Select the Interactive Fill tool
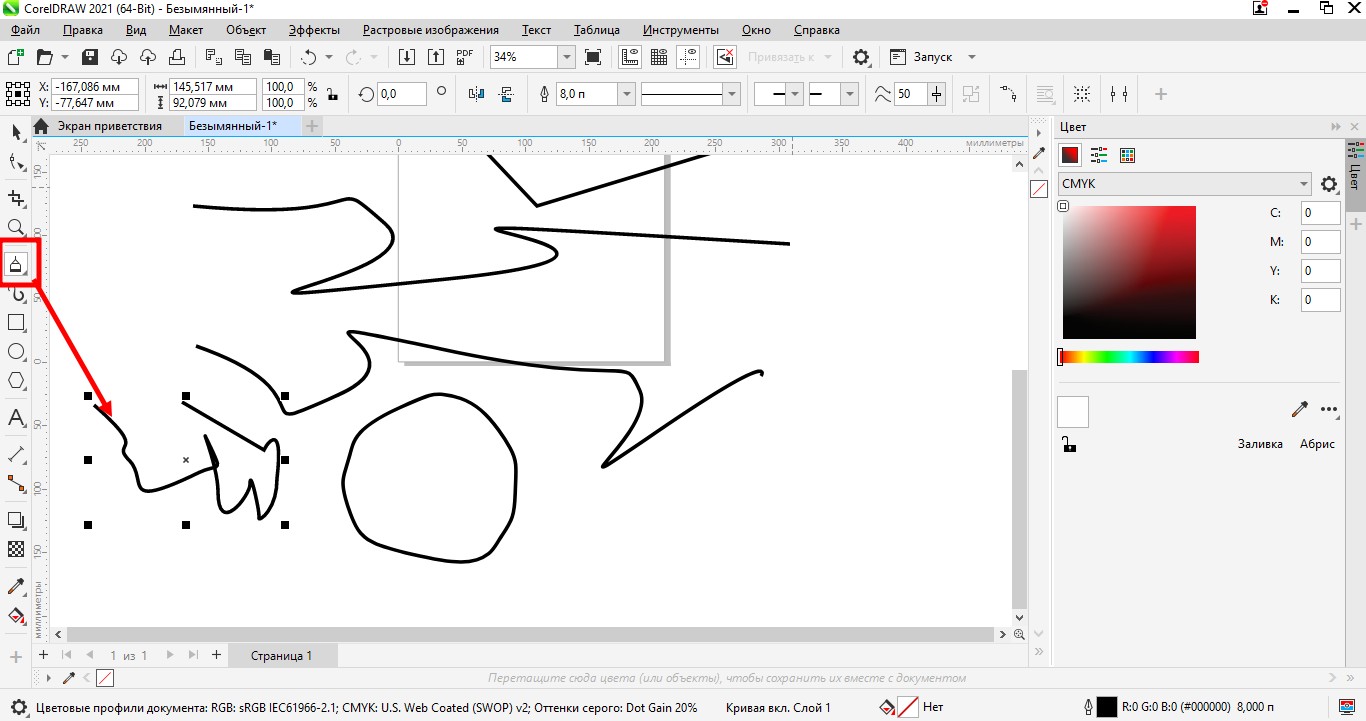Screen dimensions: 1366x721 coord(16,615)
